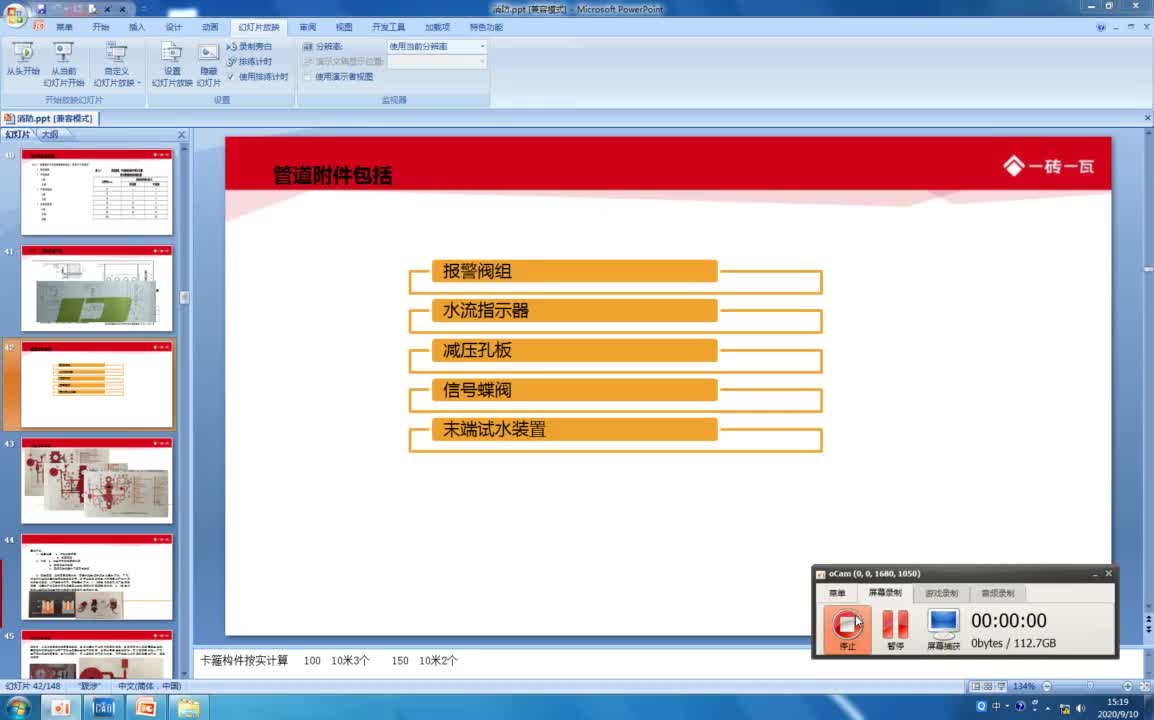
Task: Switch to the 动画 (Animations) tab
Action: coord(210,27)
